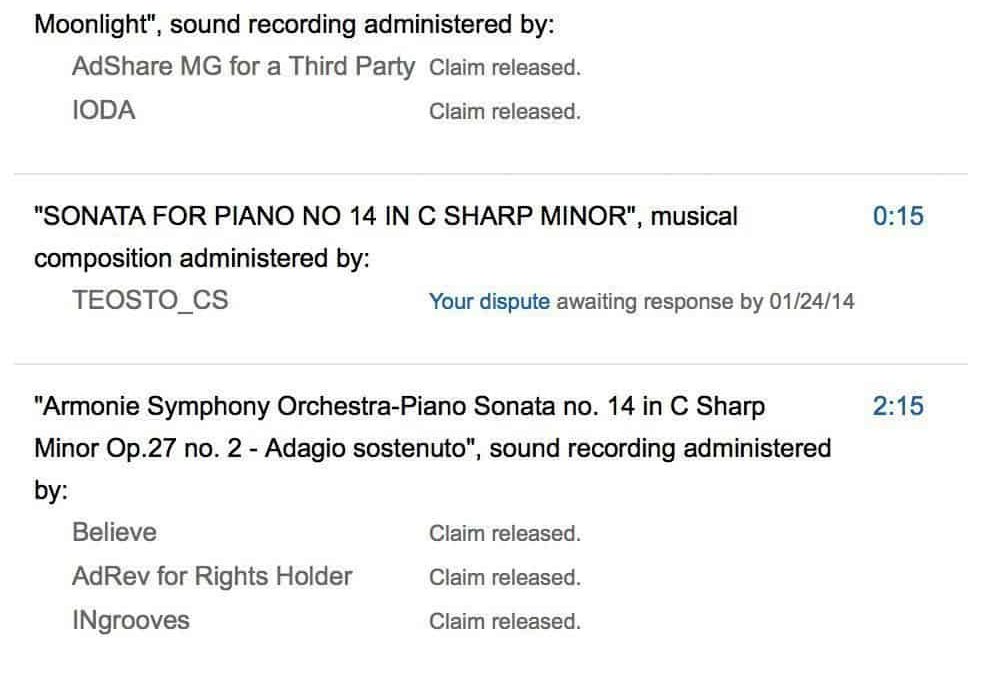Click "Claim released" status beside Believe
The image size is (1006, 675).
coord(504,534)
